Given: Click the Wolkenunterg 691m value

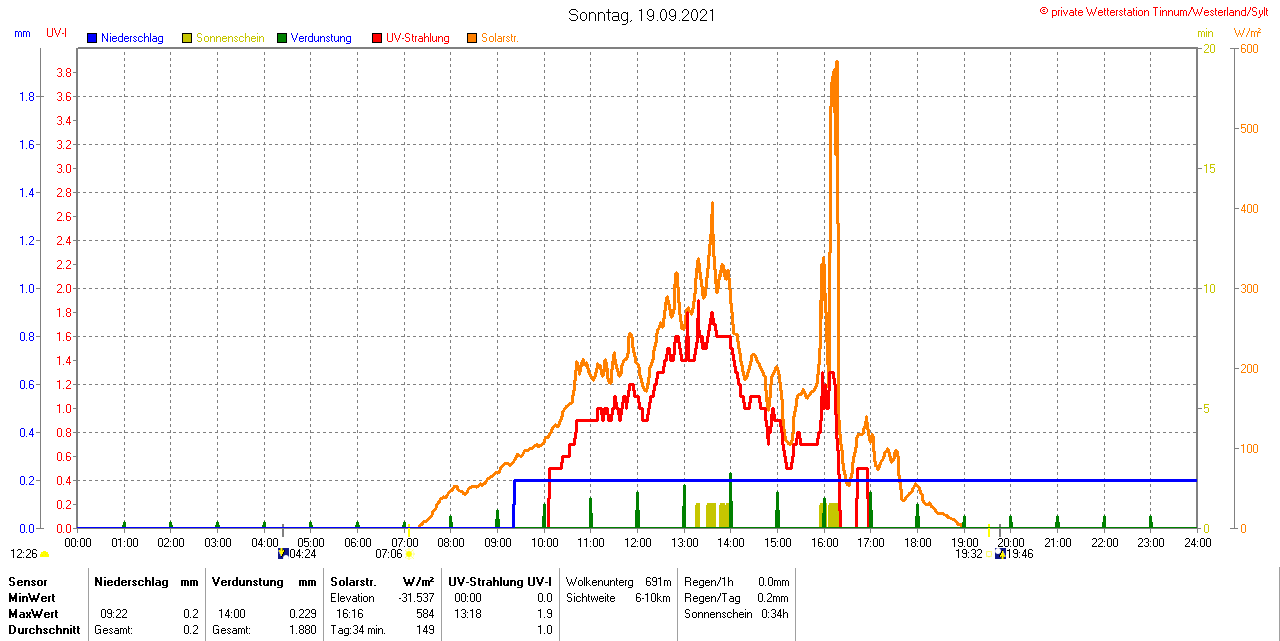Looking at the screenshot, I should (x=658, y=581).
